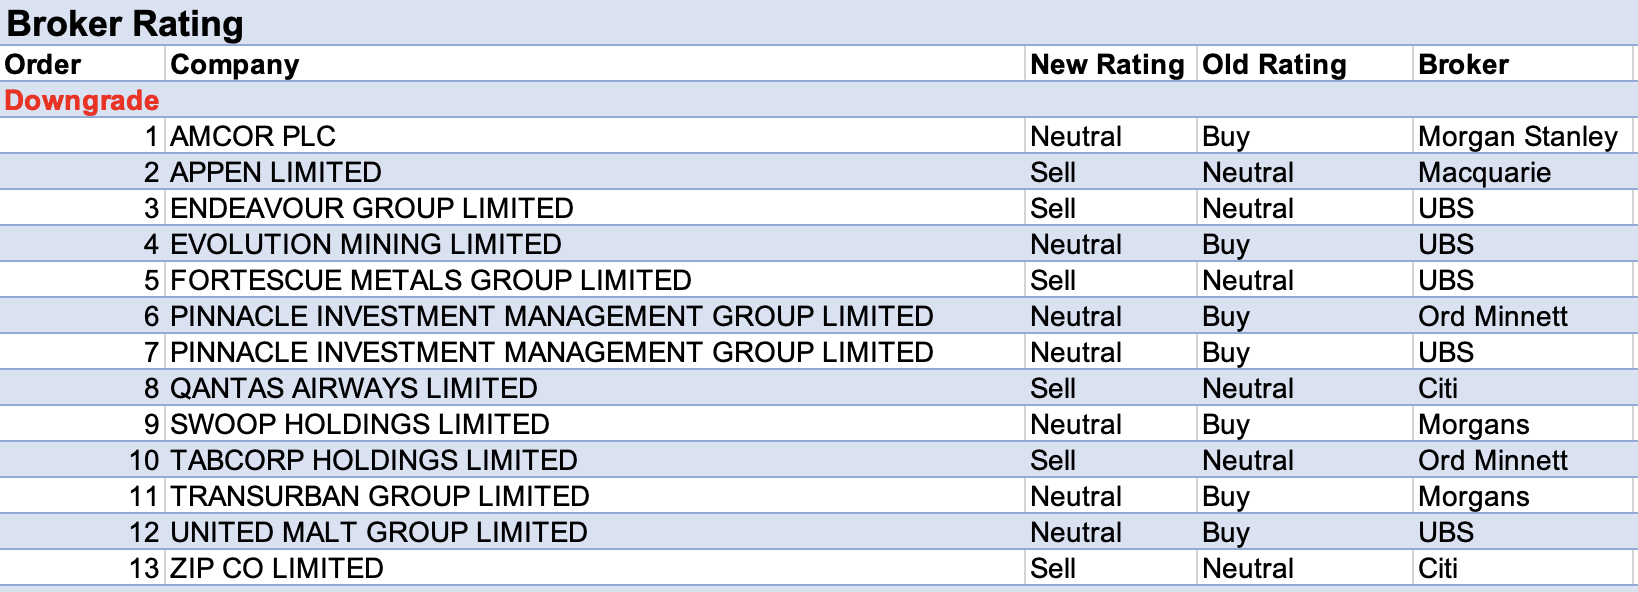
Task: Click the QANTAS AIRWAYS LIMITED cell
Action: click(x=354, y=388)
